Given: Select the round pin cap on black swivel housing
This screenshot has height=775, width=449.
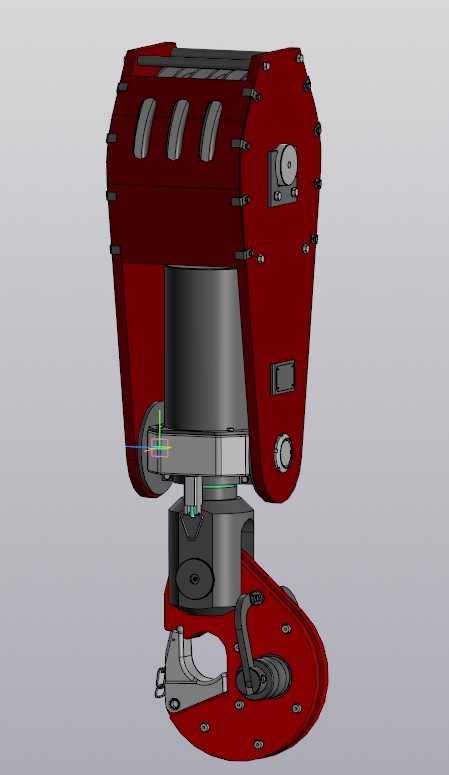Looking at the screenshot, I should tap(195, 578).
